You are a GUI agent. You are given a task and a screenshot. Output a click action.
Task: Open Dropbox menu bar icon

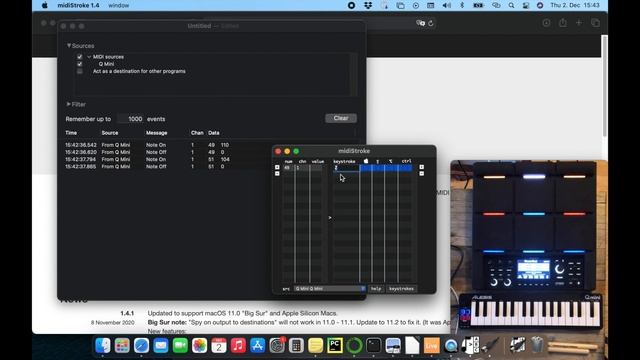(368, 5)
